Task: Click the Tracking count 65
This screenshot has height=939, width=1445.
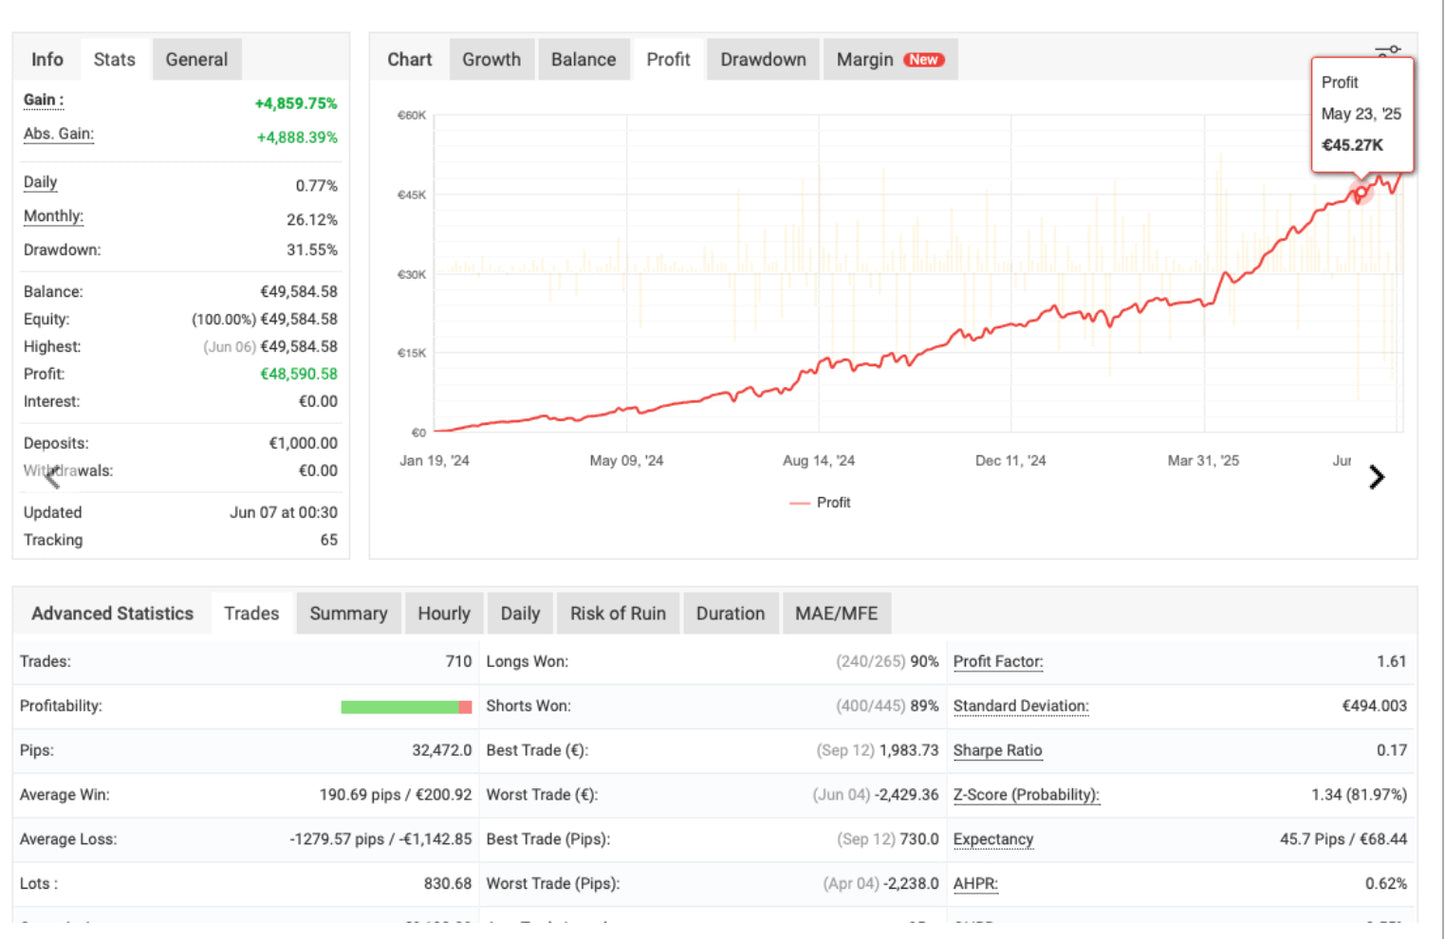Action: 329,540
